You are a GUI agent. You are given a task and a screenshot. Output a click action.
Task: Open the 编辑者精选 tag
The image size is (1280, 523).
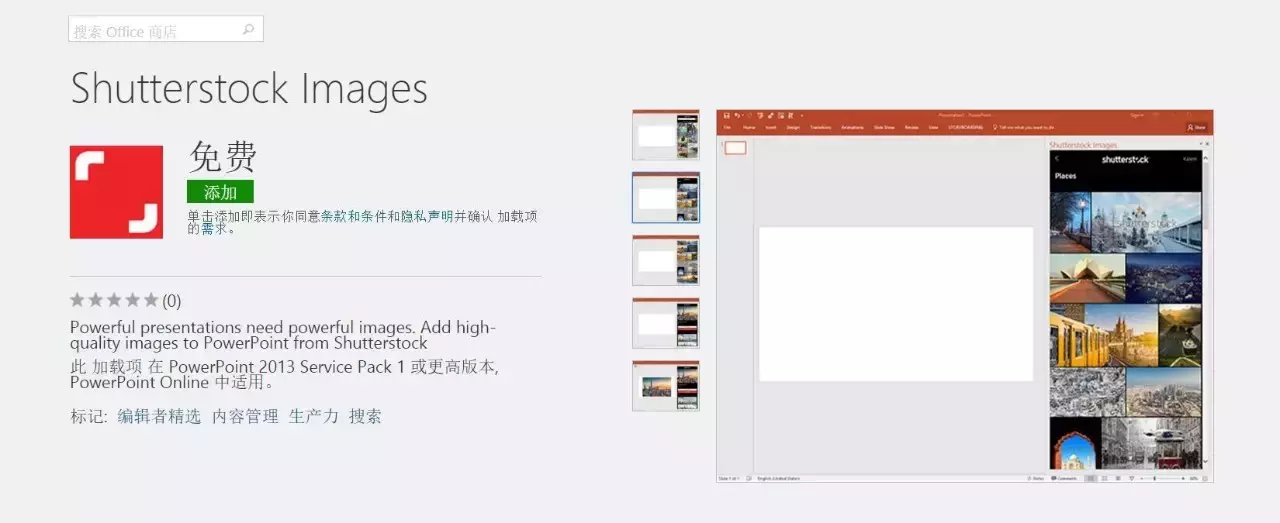click(159, 416)
